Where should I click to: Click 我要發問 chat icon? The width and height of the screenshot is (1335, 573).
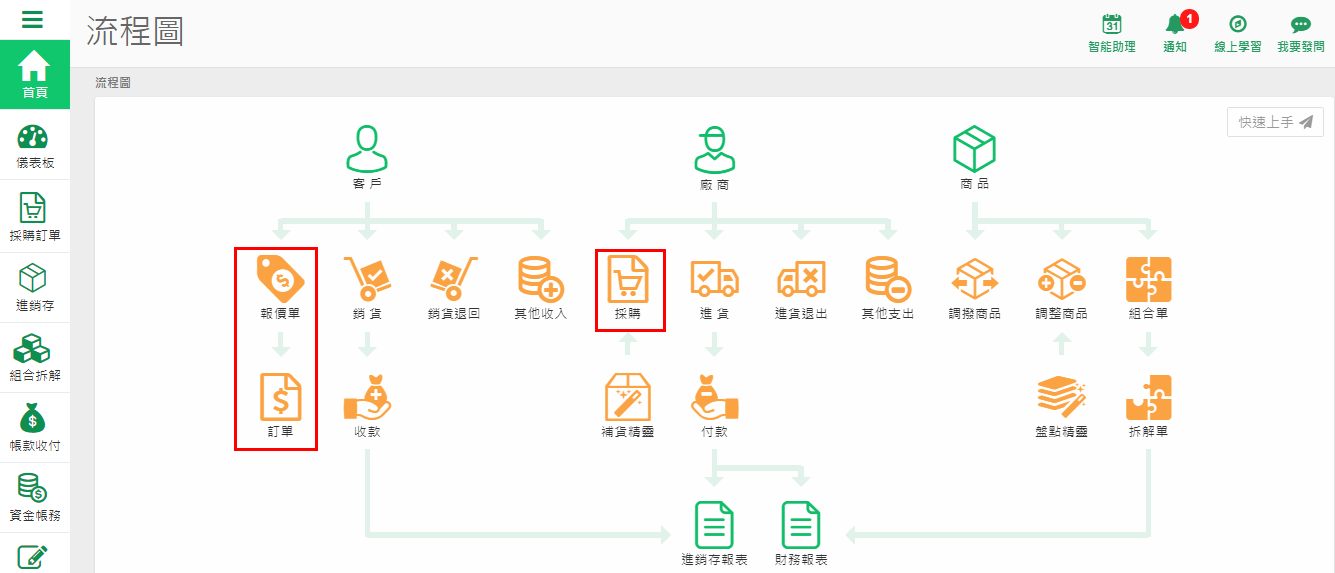tap(1300, 25)
